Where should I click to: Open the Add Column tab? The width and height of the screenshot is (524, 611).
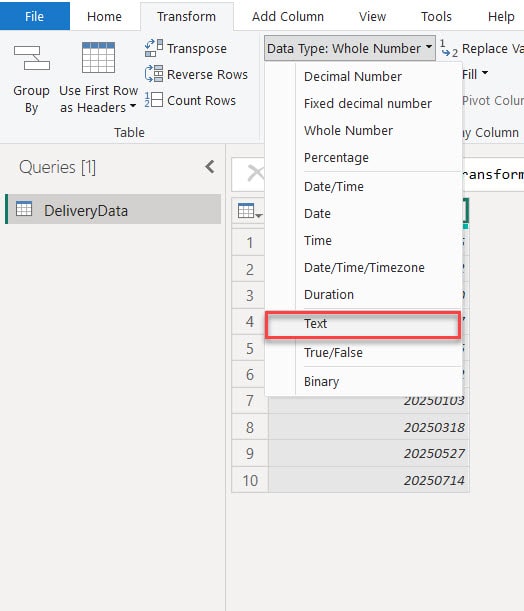pyautogui.click(x=288, y=16)
